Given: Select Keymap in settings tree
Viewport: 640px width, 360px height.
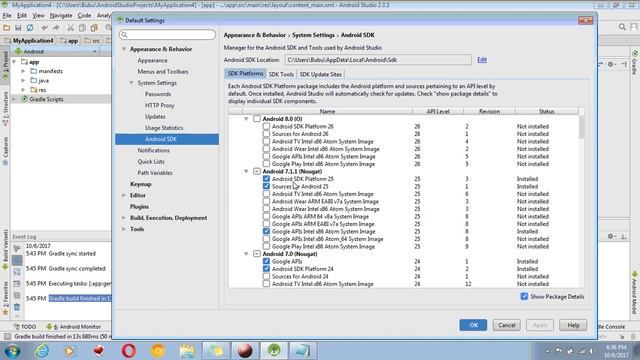Looking at the screenshot, I should (x=140, y=184).
